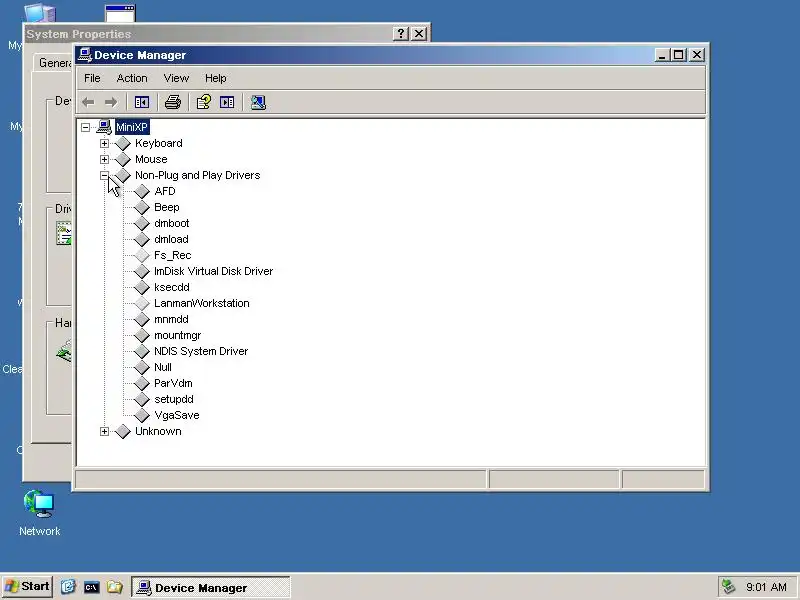Click the Keyboard category diamond icon
The height and width of the screenshot is (600, 800).
[123, 143]
